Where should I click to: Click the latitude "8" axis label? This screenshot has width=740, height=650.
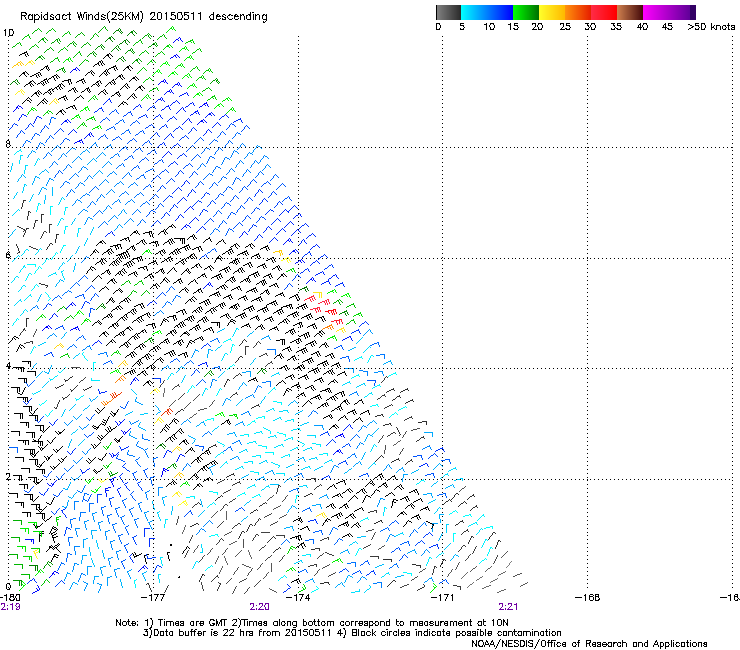(8, 144)
